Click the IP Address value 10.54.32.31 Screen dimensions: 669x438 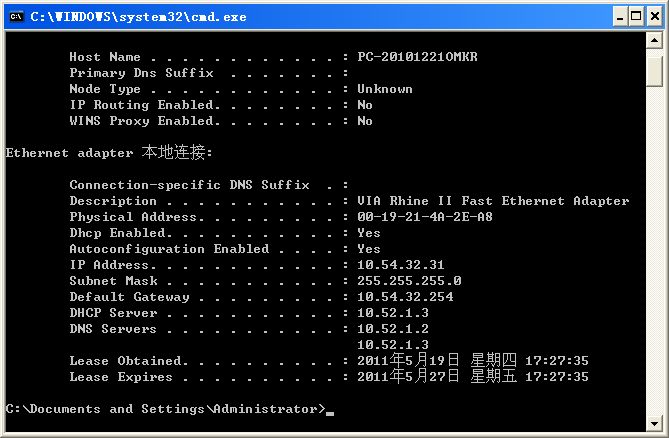coord(400,265)
